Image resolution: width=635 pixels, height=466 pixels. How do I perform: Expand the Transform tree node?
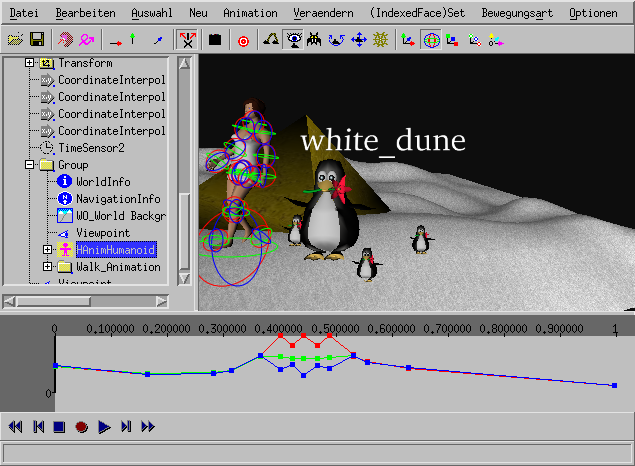pyautogui.click(x=29, y=63)
